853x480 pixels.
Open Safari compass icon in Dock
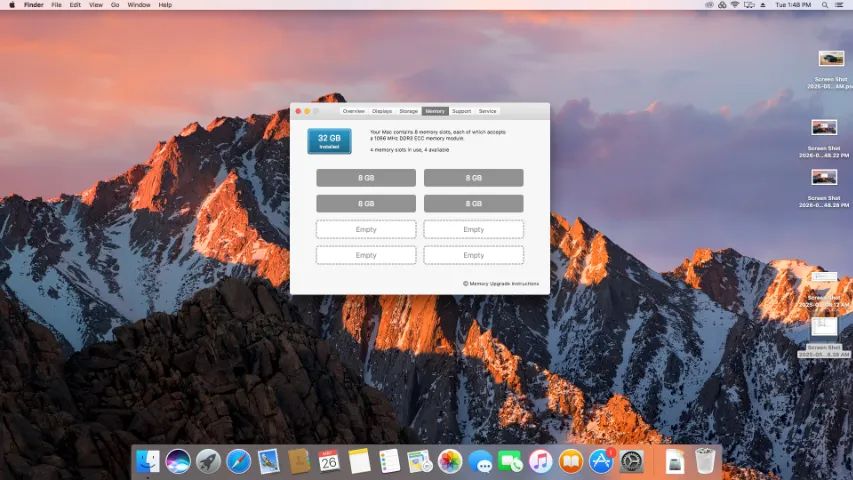238,461
